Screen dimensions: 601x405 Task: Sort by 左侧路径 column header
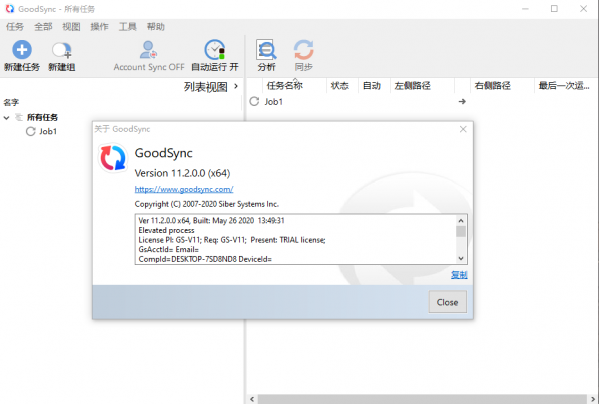(x=412, y=85)
